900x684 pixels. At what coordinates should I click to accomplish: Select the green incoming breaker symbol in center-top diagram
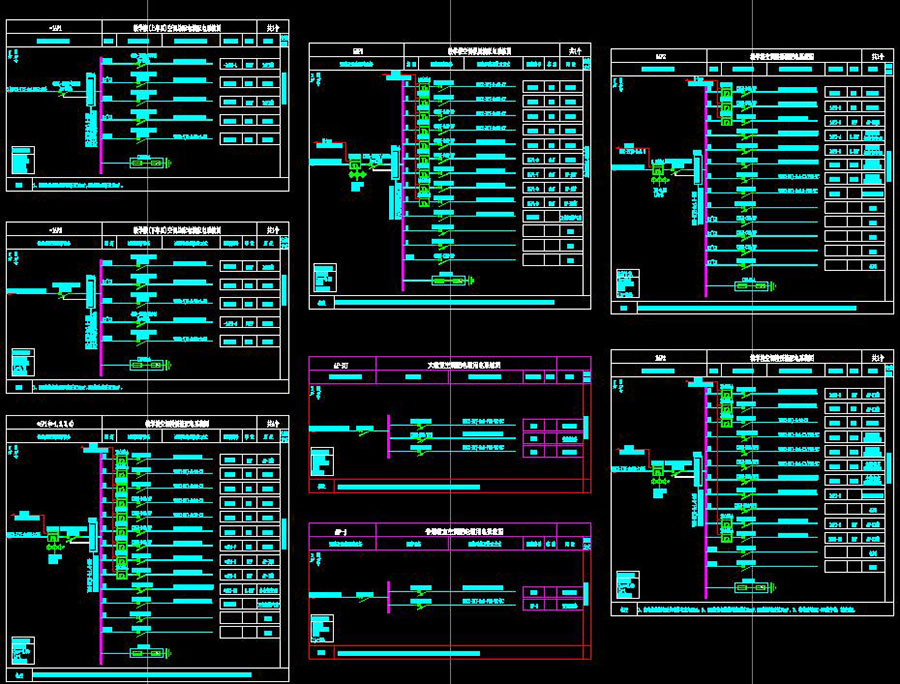tap(356, 166)
